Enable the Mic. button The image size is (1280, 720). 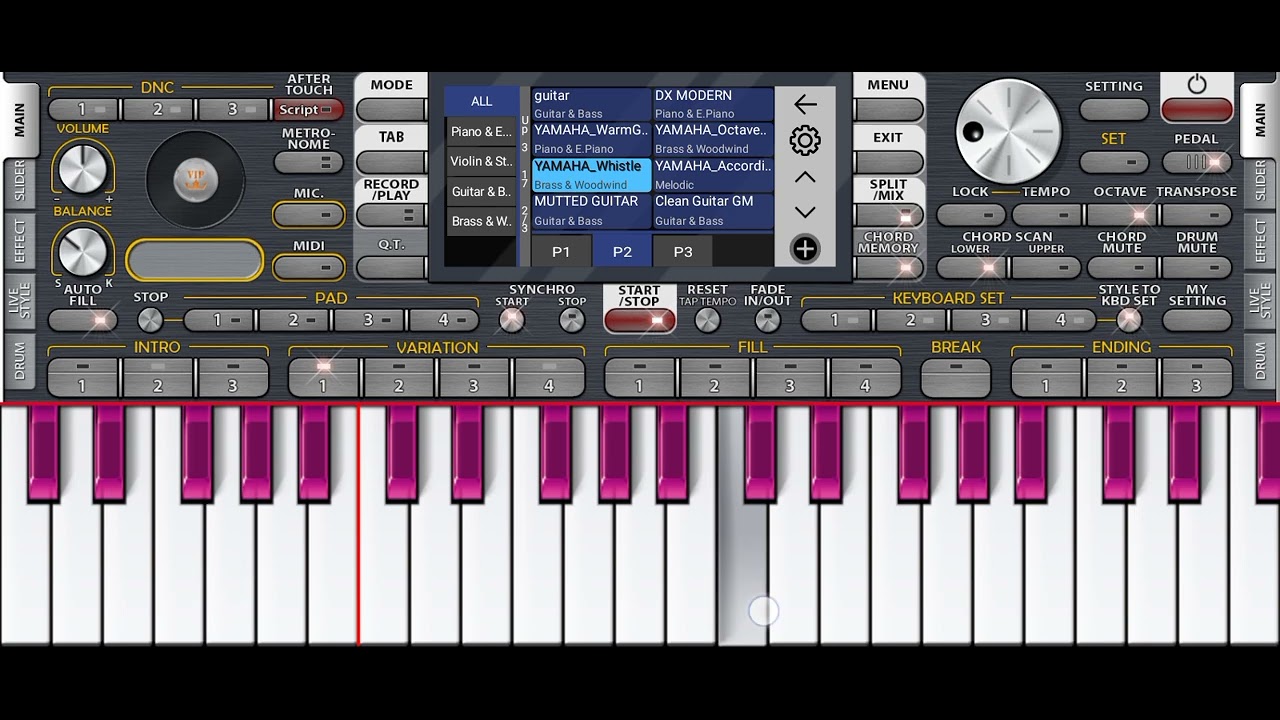309,215
